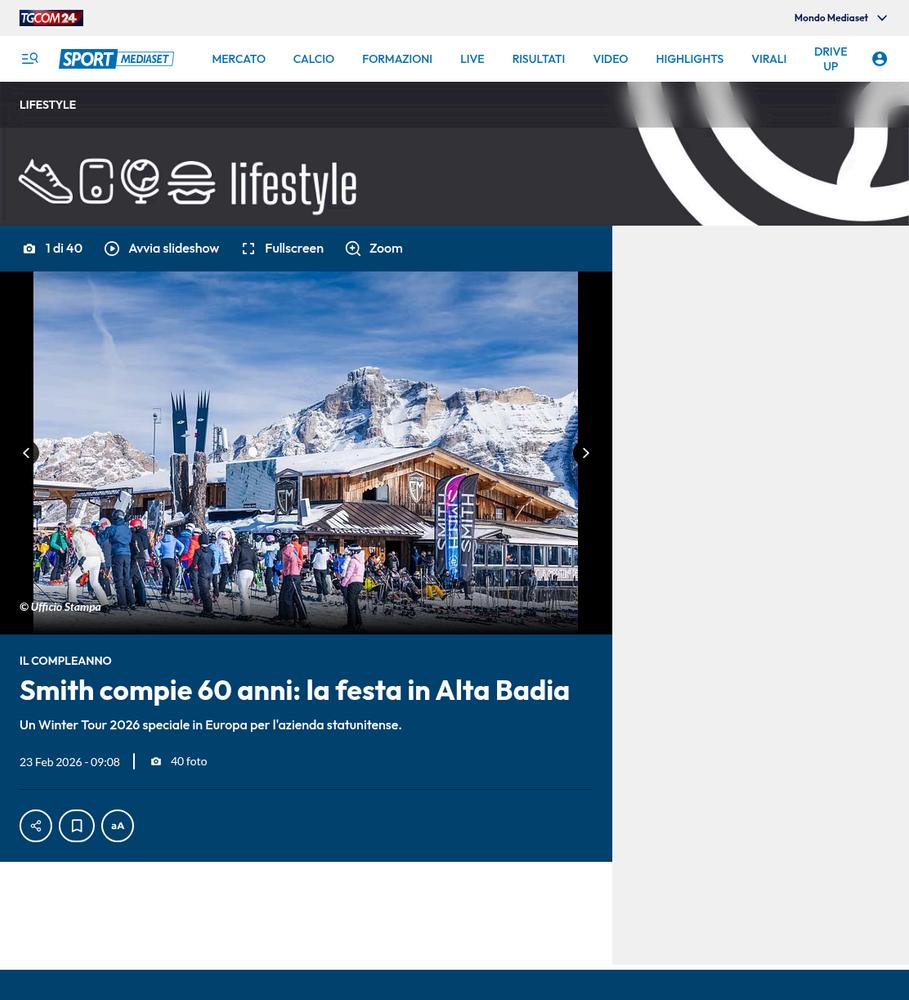This screenshot has height=1000, width=909.
Task: Click the smartphone lifestyle icon
Action: pyautogui.click(x=96, y=182)
